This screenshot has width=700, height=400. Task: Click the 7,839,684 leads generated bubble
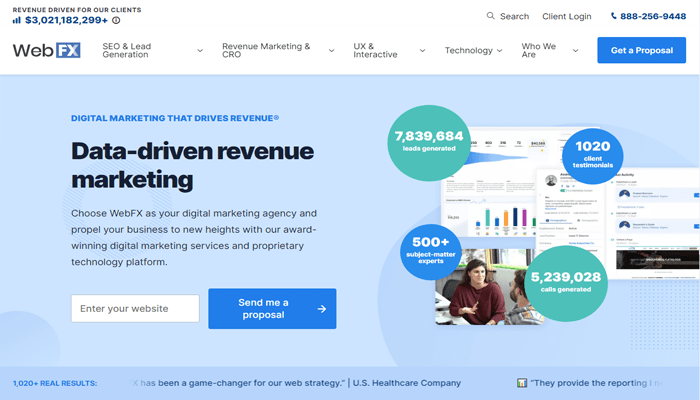[x=429, y=140]
